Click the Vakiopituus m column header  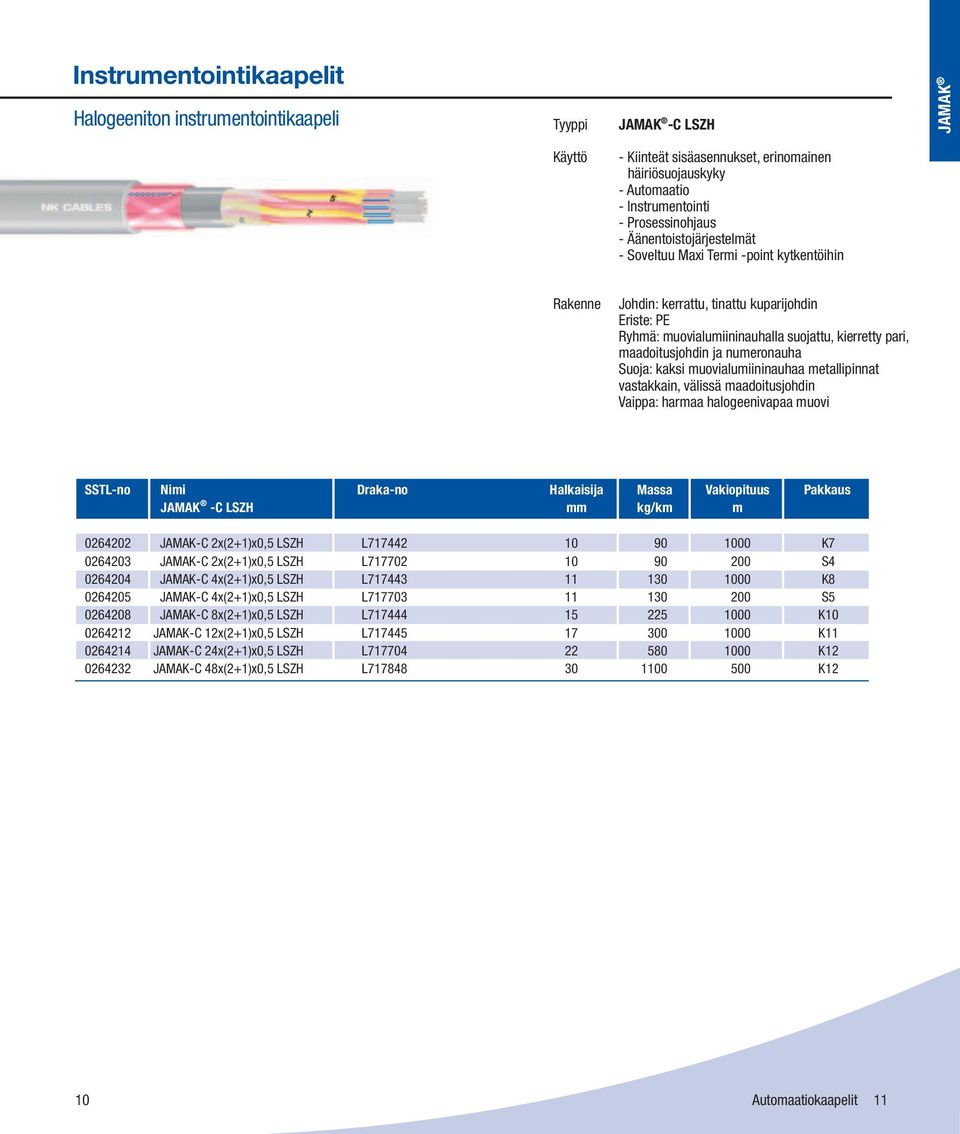(736, 498)
